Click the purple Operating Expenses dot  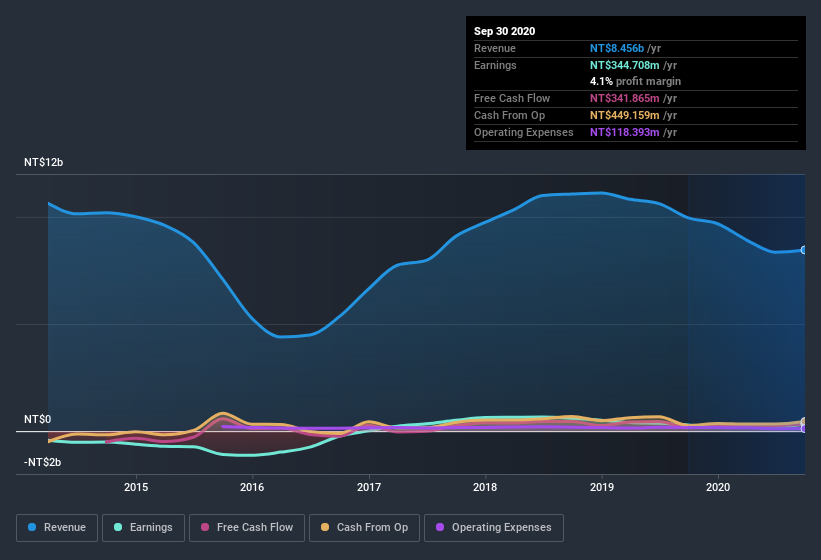tap(440, 527)
